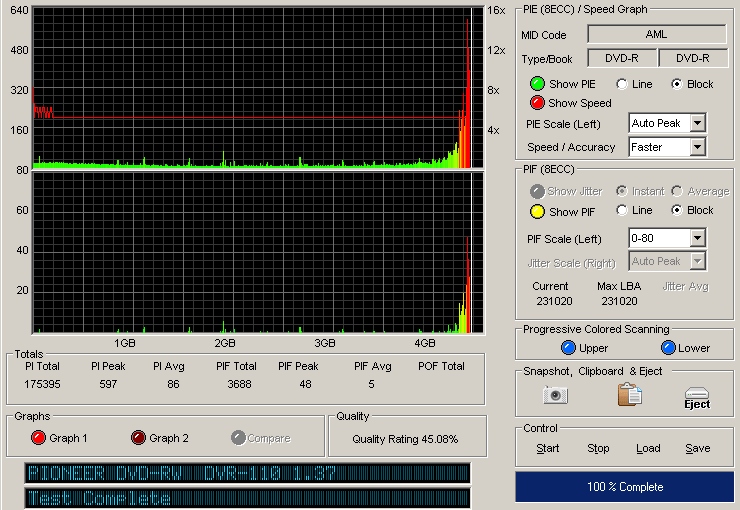Select Instant jitter option
The height and width of the screenshot is (510, 740).
pyautogui.click(x=622, y=191)
